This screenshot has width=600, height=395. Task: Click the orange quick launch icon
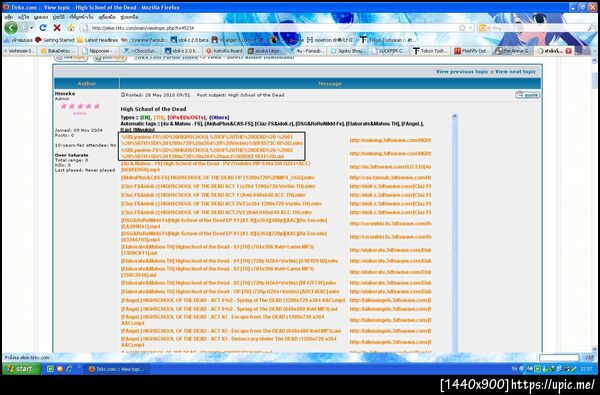(60, 369)
